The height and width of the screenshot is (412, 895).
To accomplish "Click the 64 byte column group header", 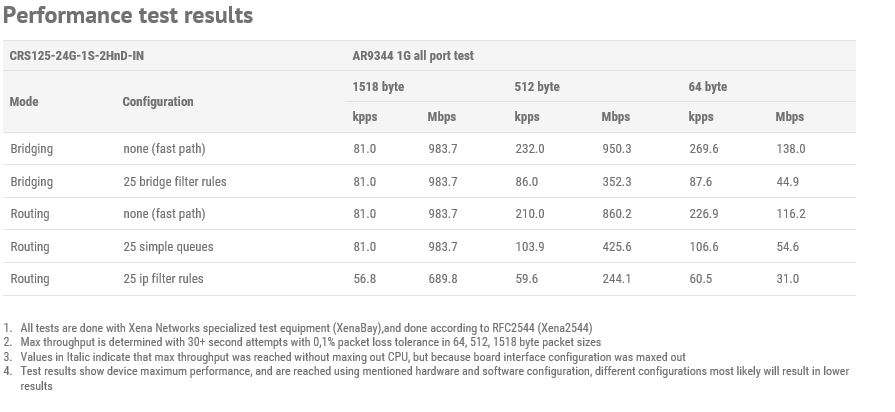I will click(x=707, y=87).
